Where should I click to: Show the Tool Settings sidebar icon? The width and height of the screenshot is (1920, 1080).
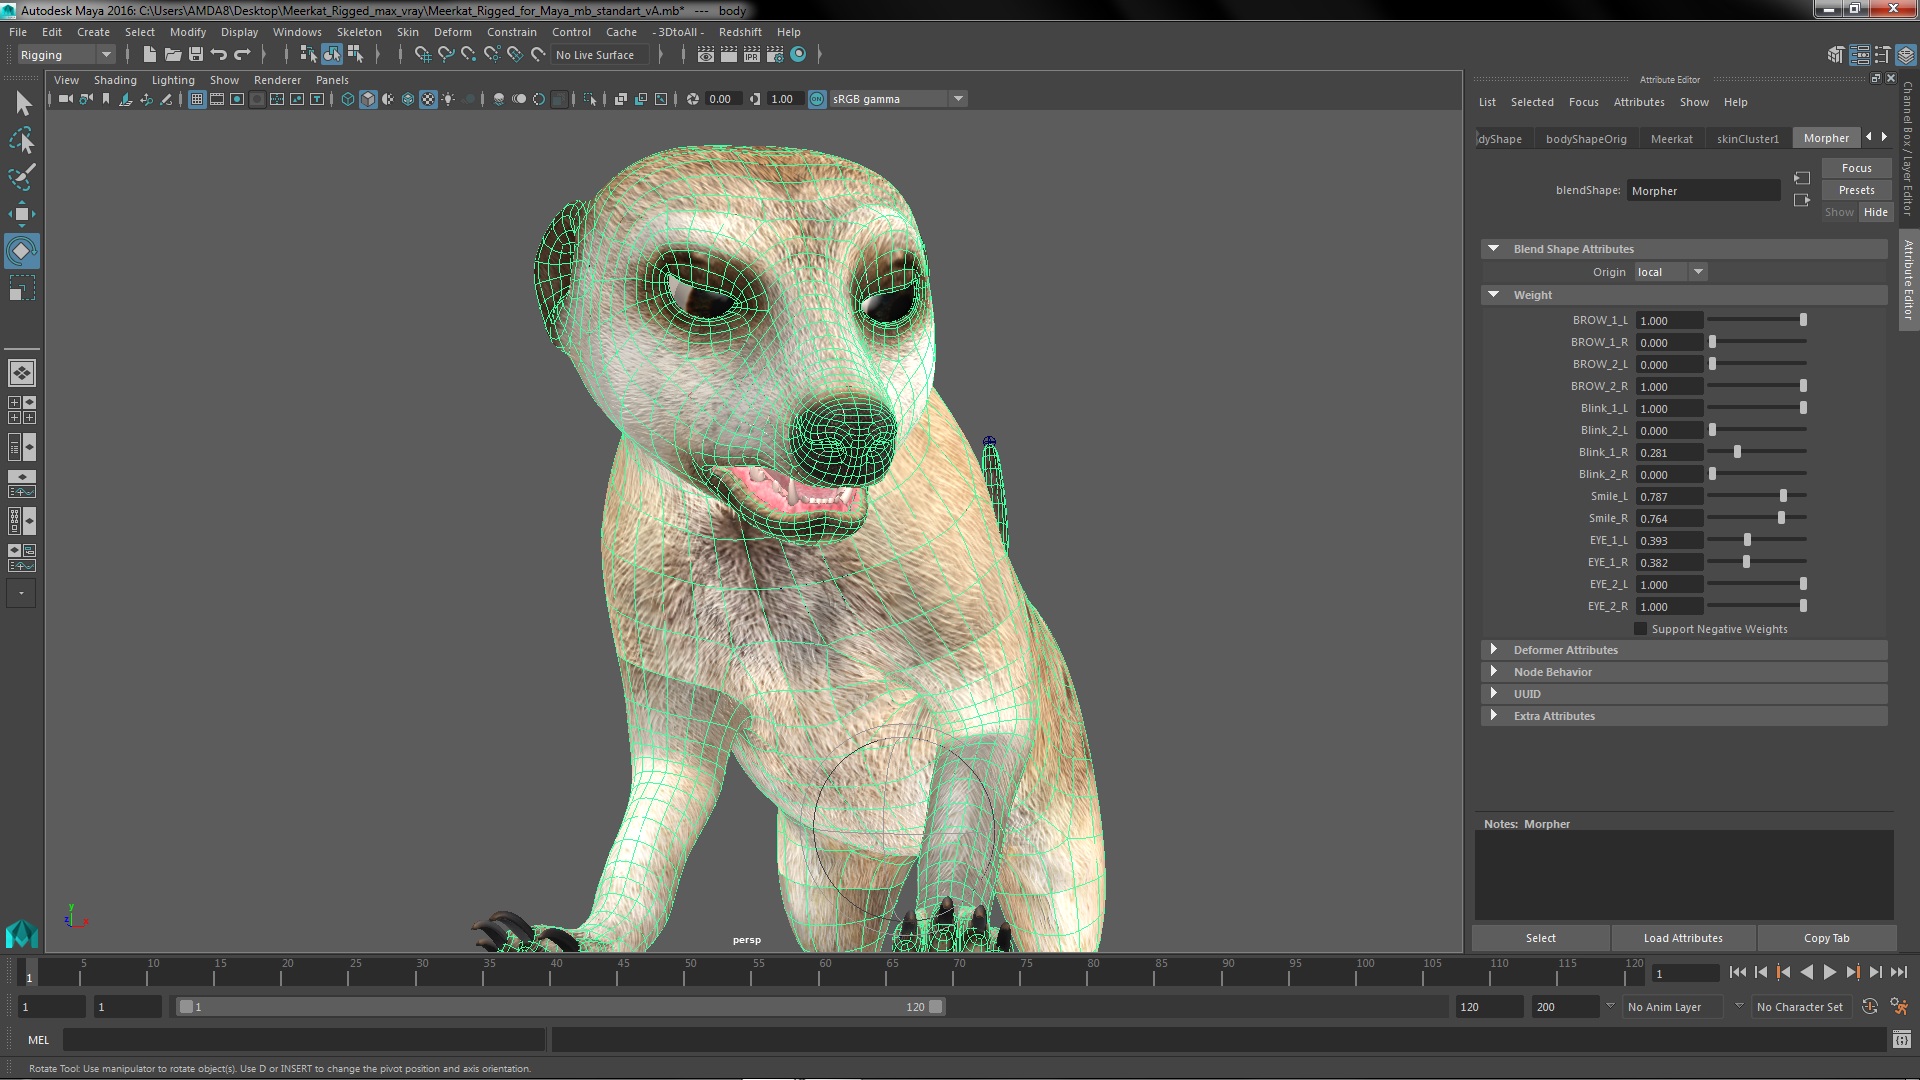pos(1882,55)
